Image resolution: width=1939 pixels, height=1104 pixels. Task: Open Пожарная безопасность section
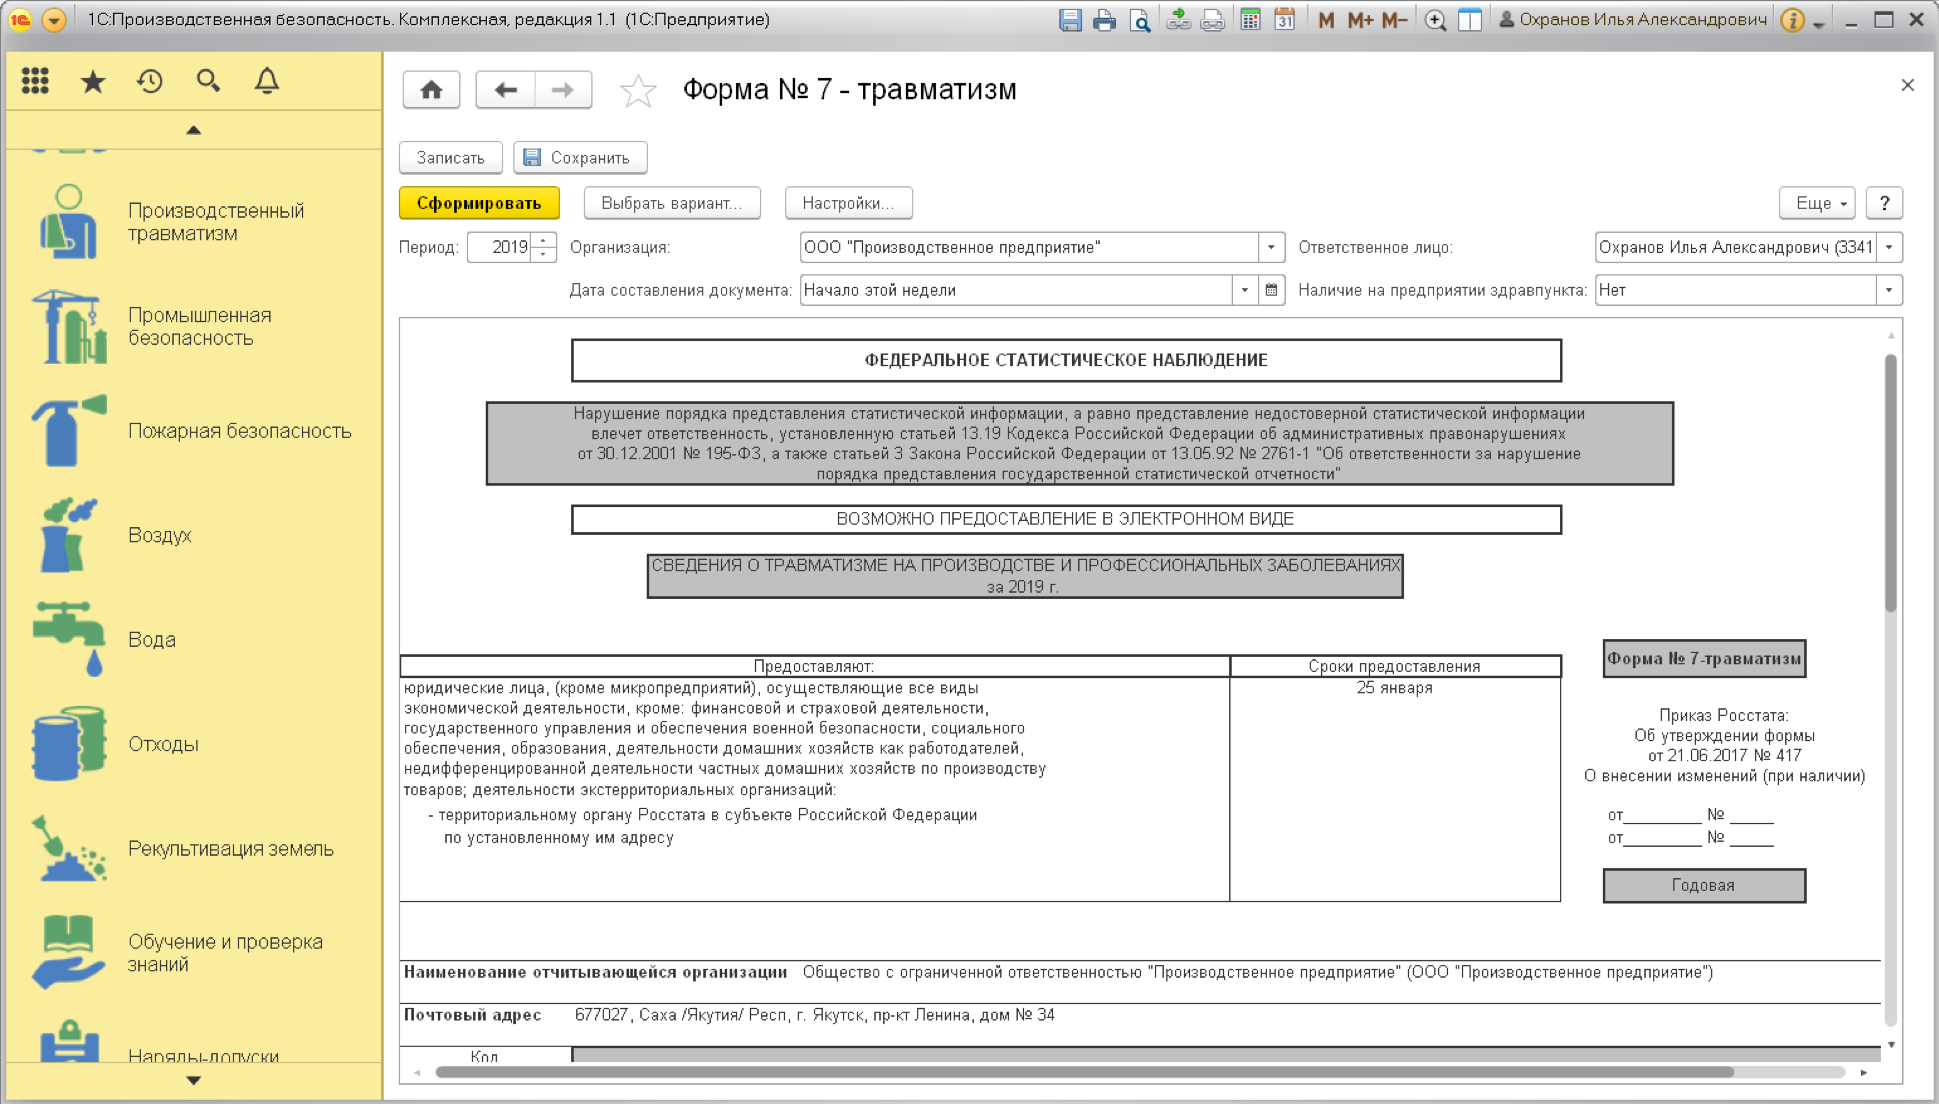(194, 431)
